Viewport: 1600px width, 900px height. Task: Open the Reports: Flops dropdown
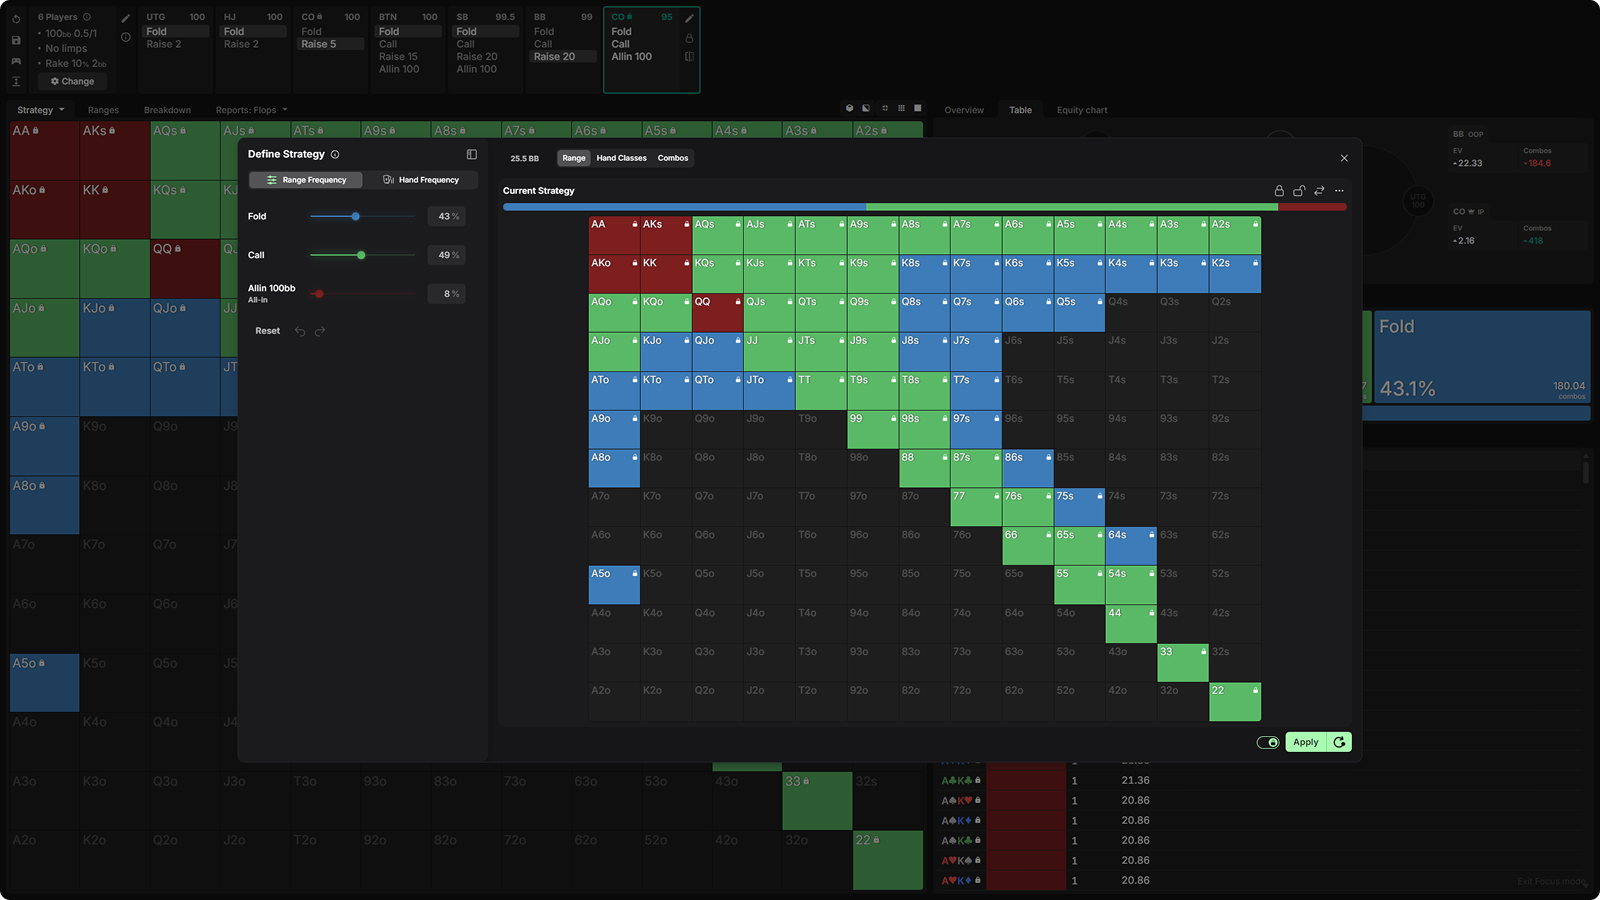[251, 110]
